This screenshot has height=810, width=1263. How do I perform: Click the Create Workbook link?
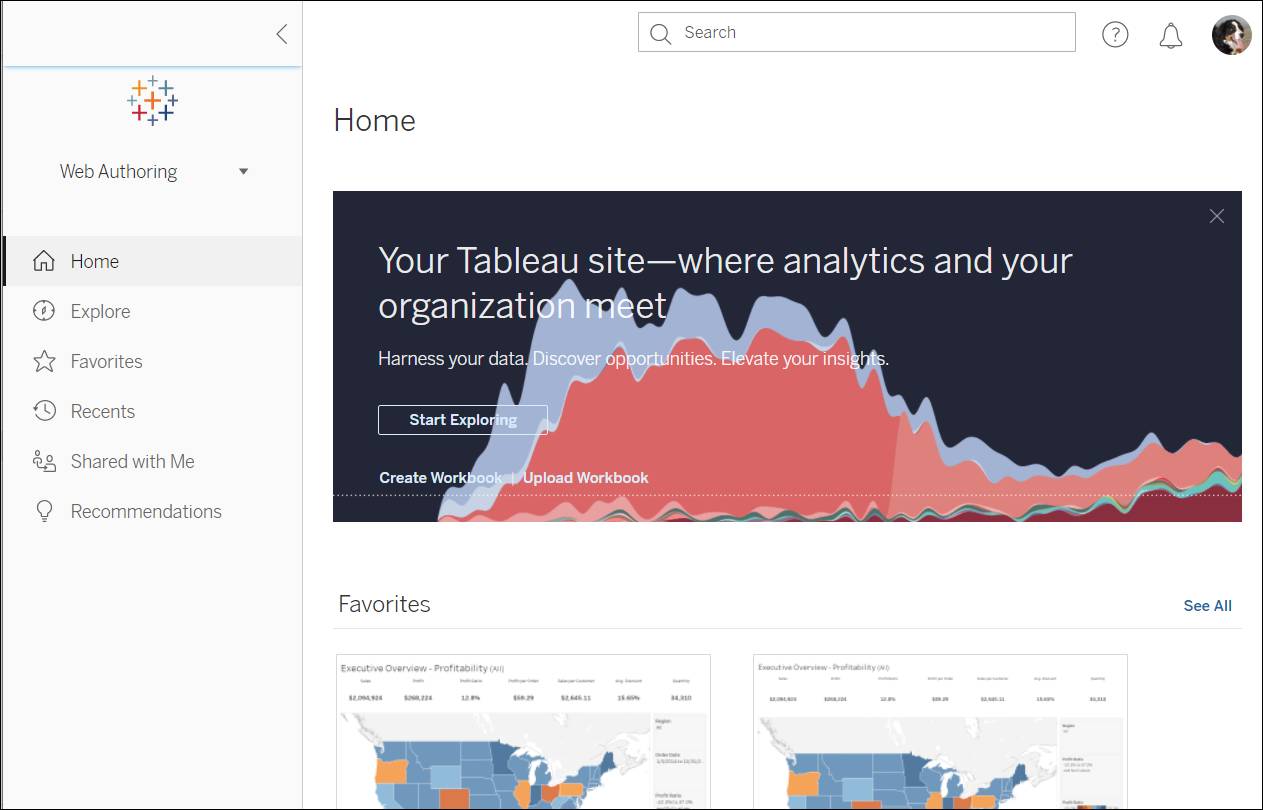(440, 477)
